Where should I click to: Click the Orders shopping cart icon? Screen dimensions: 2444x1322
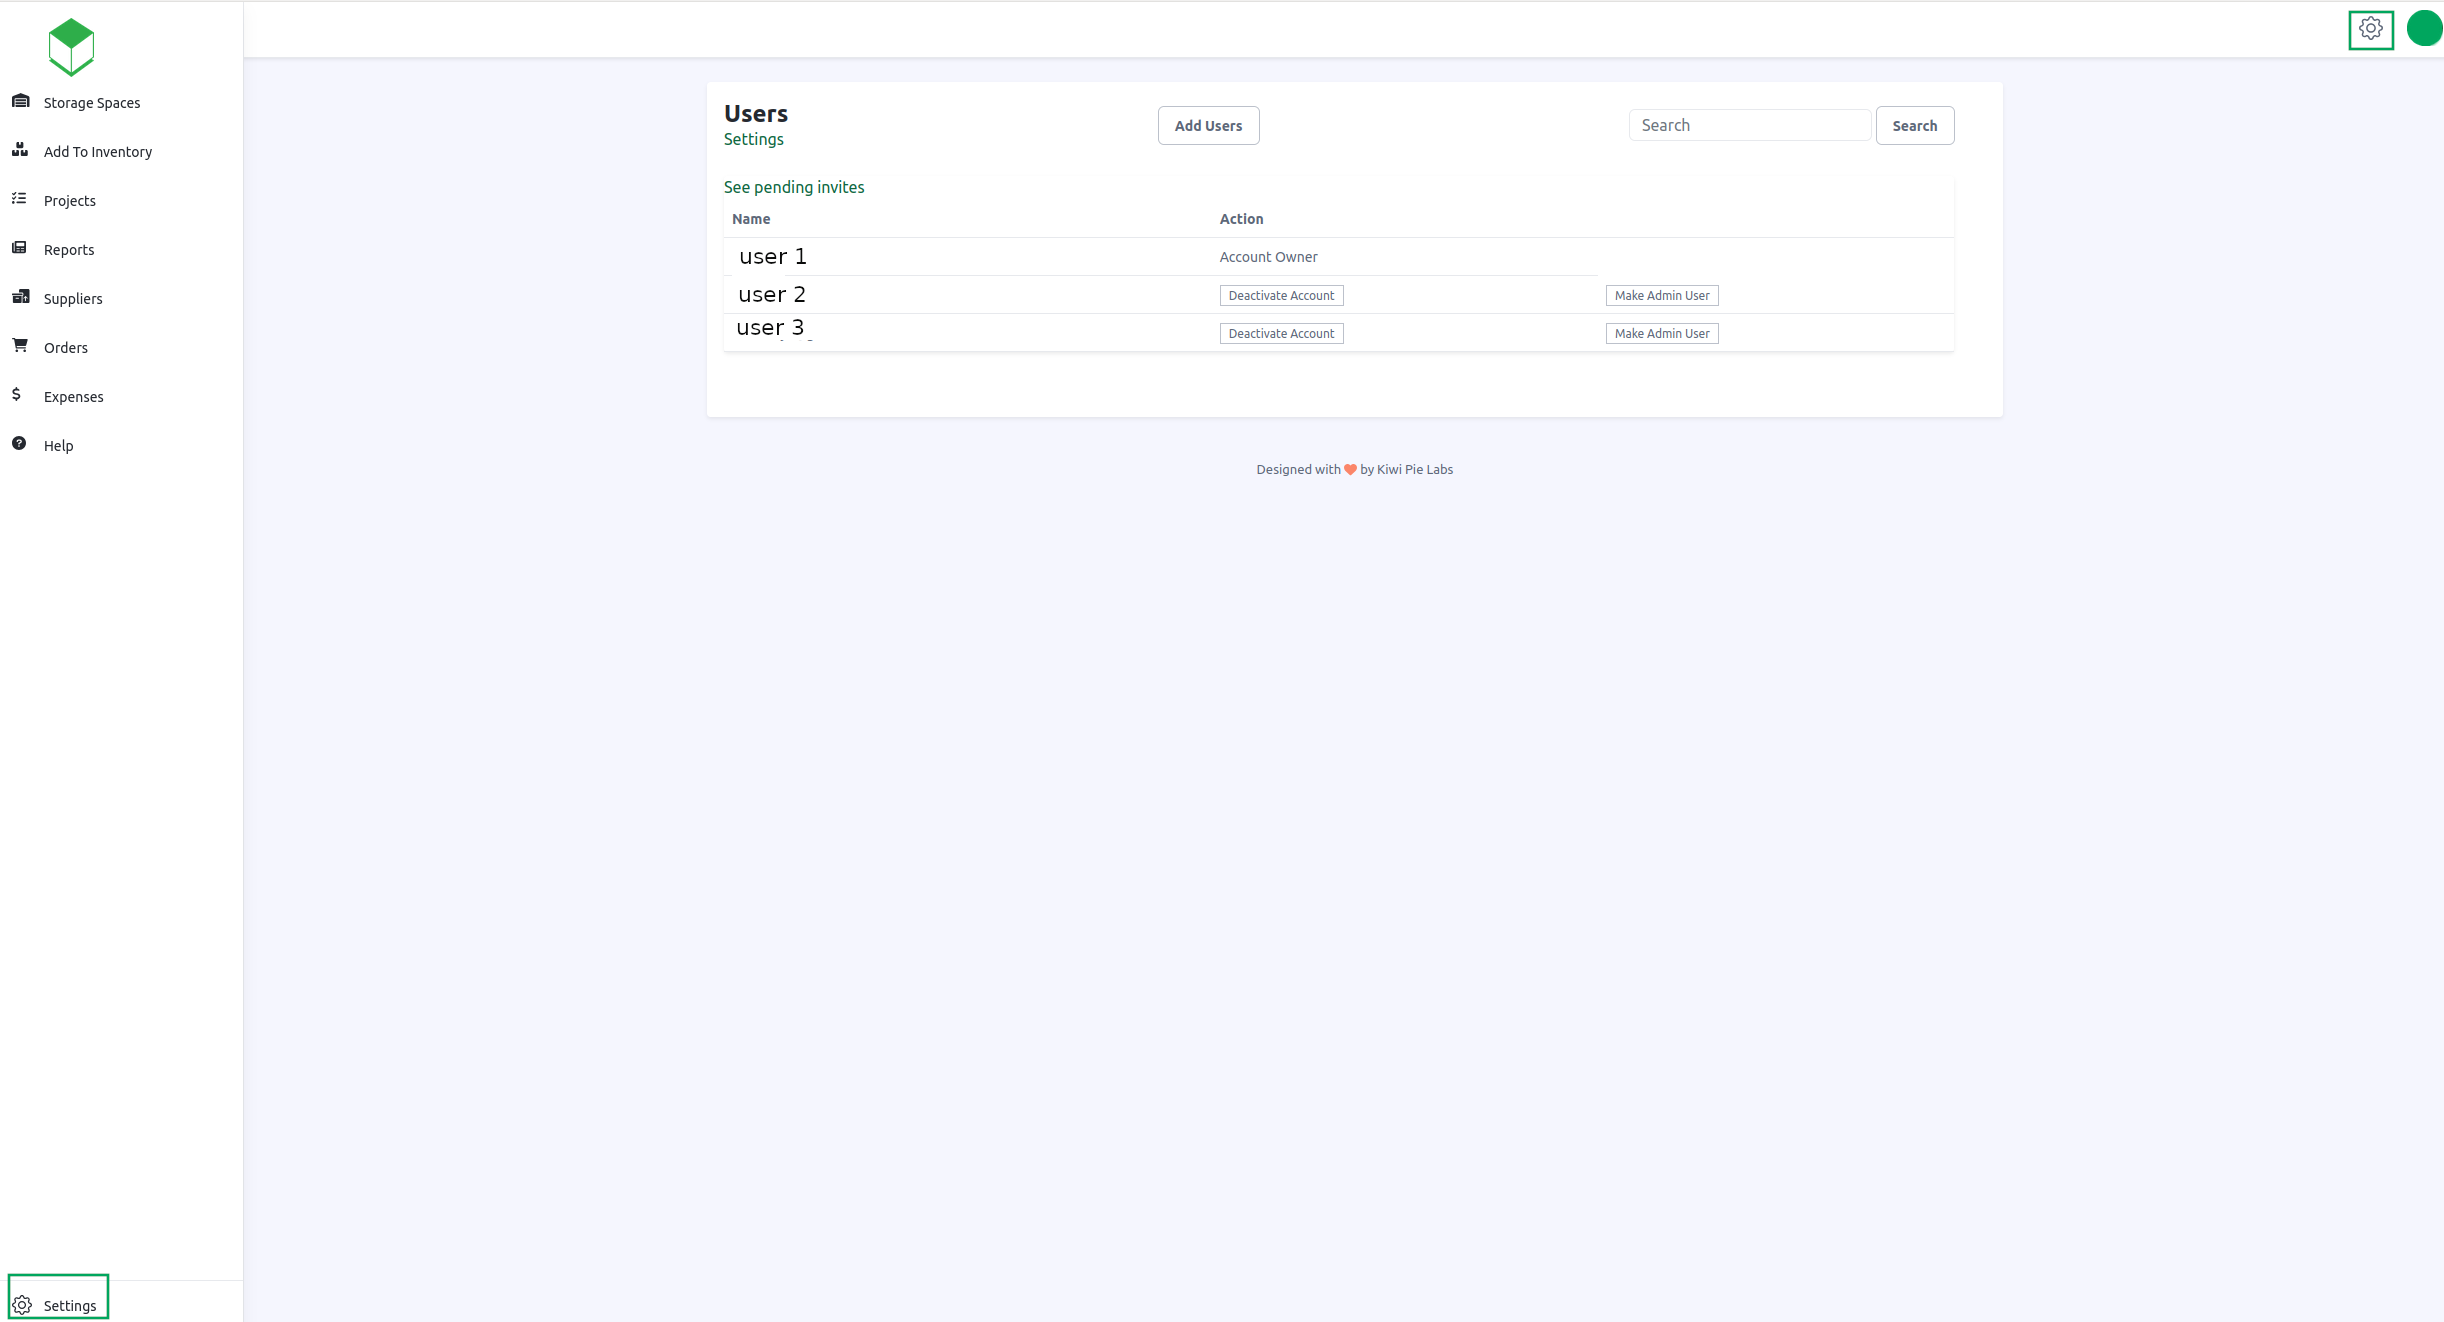(20, 346)
